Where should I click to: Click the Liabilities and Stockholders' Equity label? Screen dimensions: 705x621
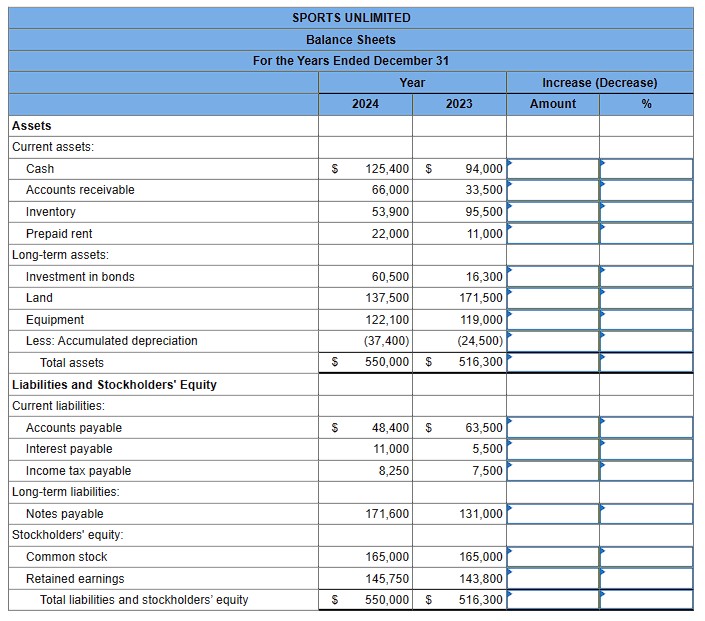click(114, 385)
